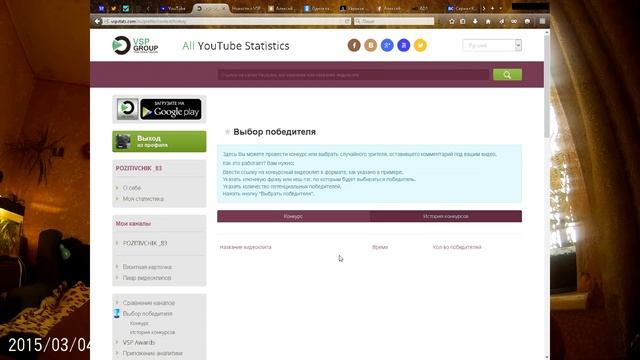Open the Конкурс sub-link in the sidebar

139,323
